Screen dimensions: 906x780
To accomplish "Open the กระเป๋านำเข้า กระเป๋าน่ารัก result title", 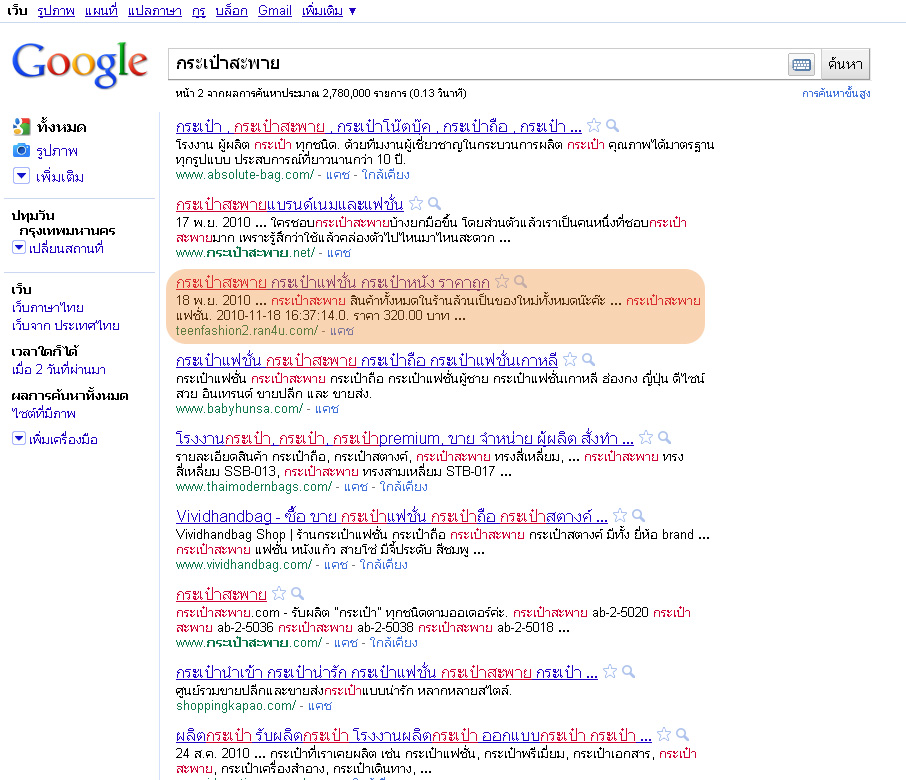I will [387, 673].
